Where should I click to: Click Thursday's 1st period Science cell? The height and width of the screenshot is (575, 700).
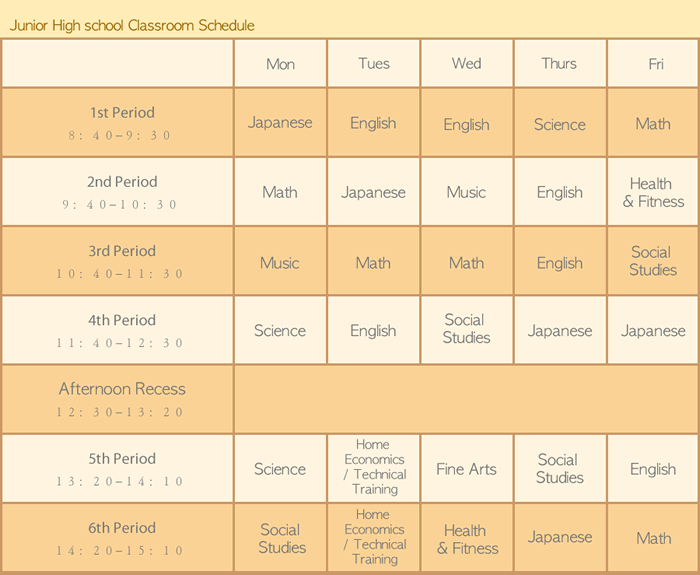(x=559, y=124)
